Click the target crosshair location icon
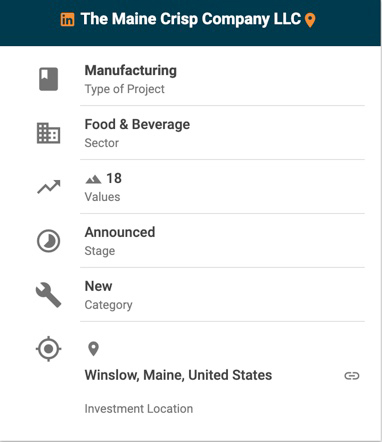This screenshot has width=382, height=442. click(49, 349)
